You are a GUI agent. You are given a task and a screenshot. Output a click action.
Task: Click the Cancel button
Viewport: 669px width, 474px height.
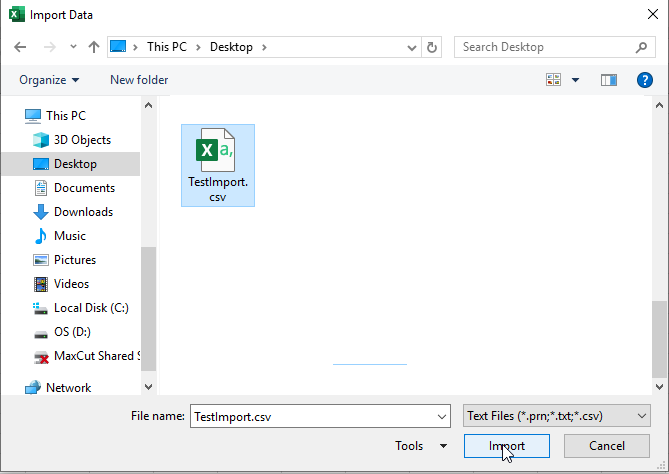[x=607, y=446]
